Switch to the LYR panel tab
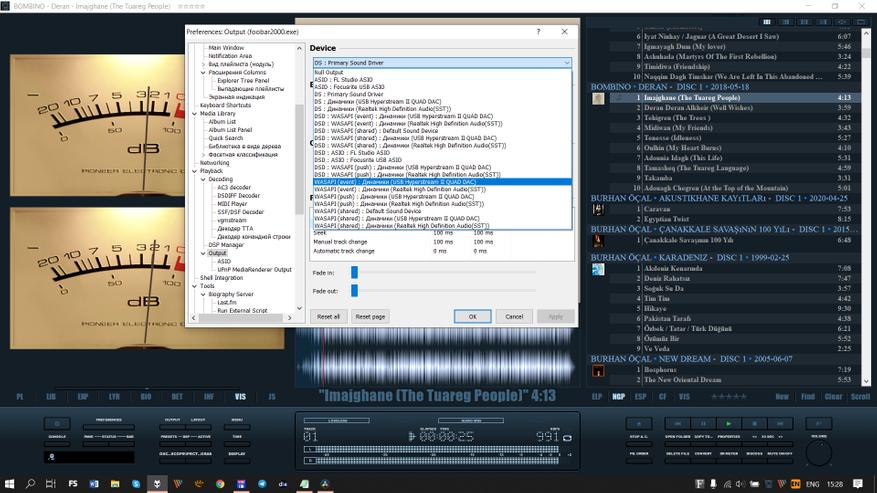 pos(114,396)
